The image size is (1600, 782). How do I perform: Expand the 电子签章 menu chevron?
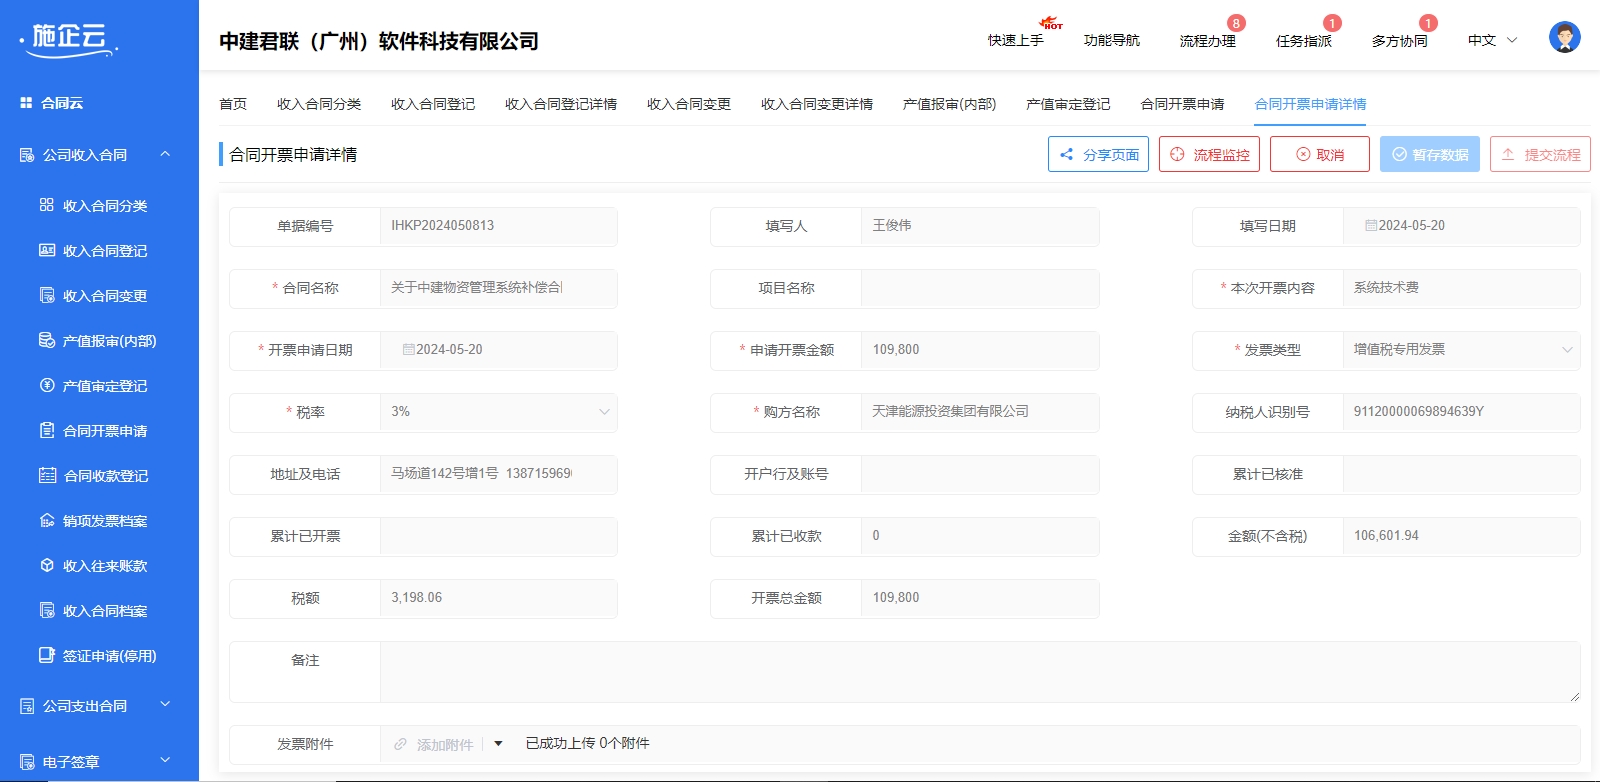[x=165, y=761]
